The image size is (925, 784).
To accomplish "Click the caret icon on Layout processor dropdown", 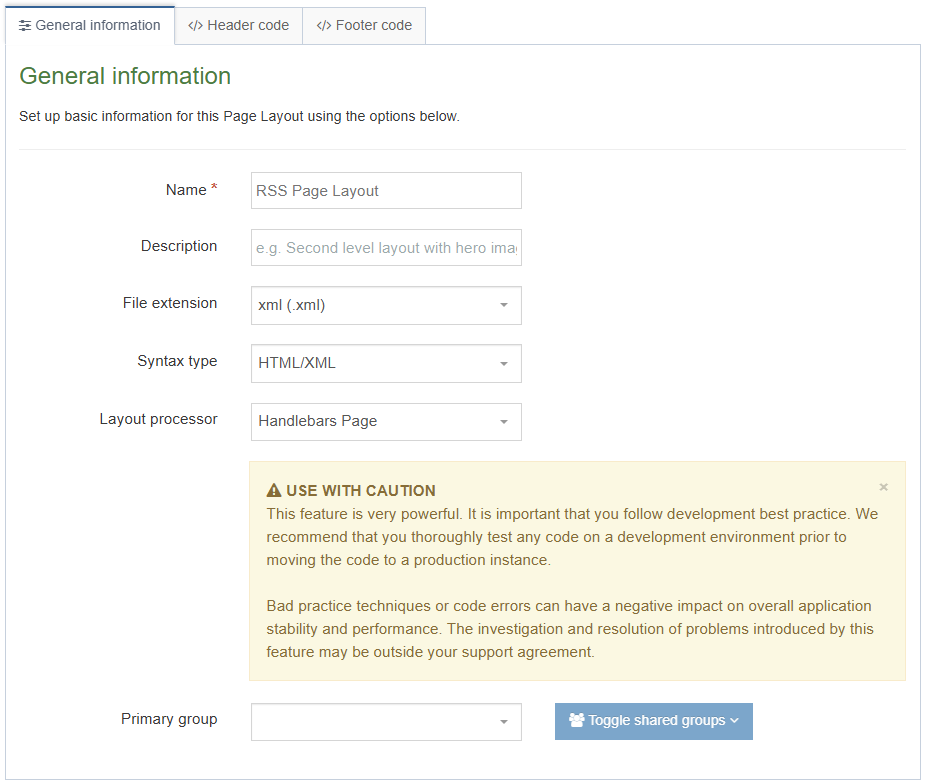I will tap(505, 421).
